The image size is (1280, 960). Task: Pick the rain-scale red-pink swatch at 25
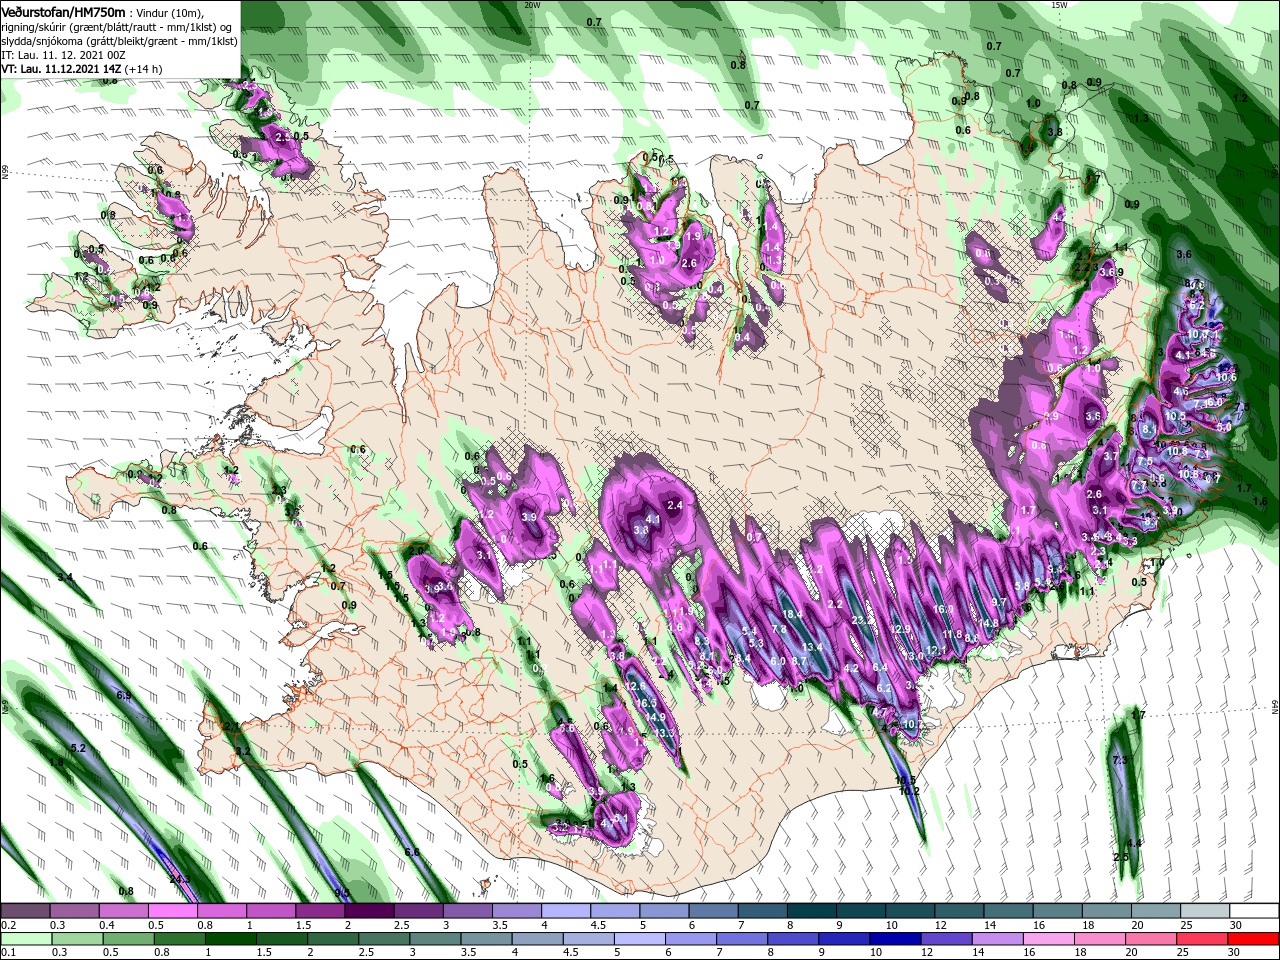coord(1203,939)
